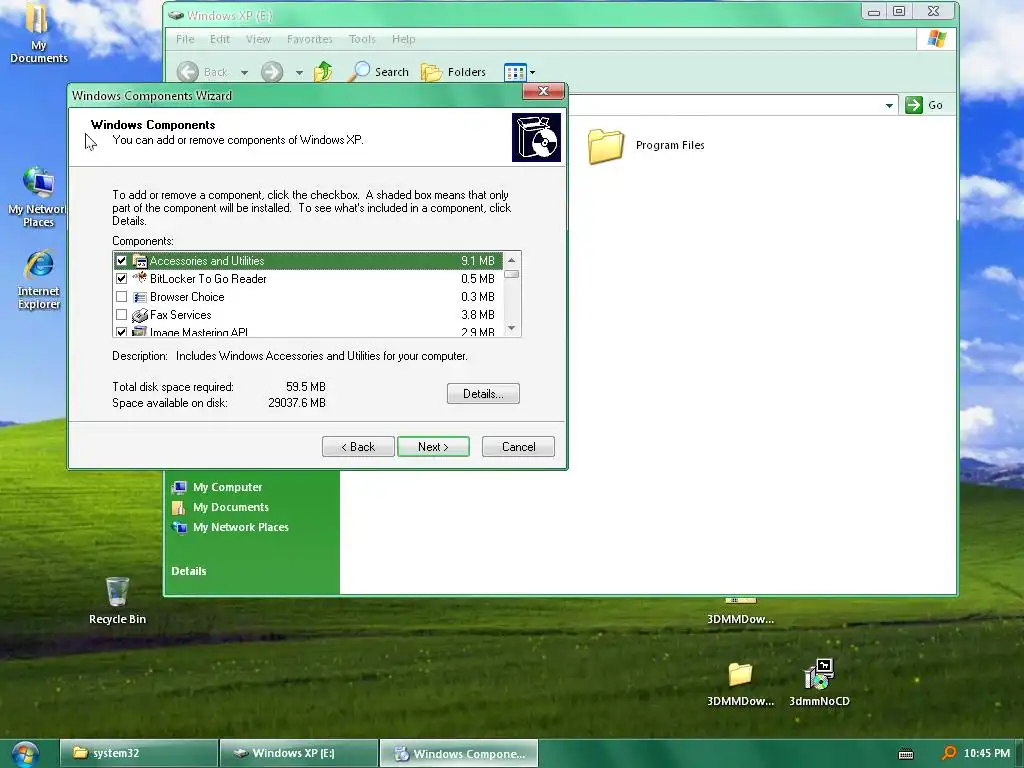1024x768 pixels.
Task: Click the Details header in Explorer sidebar
Action: point(189,571)
